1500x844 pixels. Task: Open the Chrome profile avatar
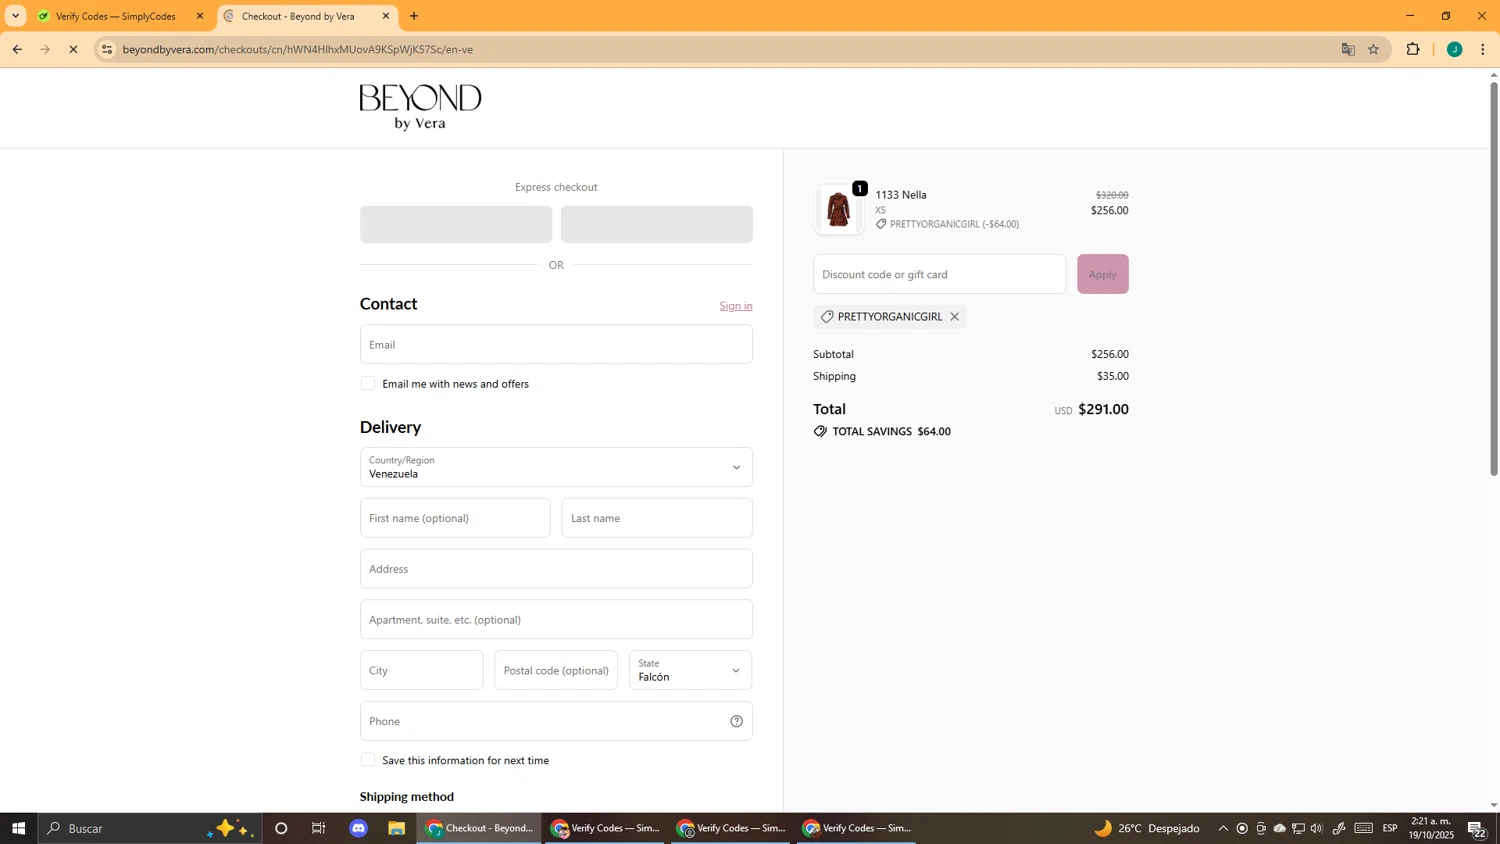(1455, 49)
